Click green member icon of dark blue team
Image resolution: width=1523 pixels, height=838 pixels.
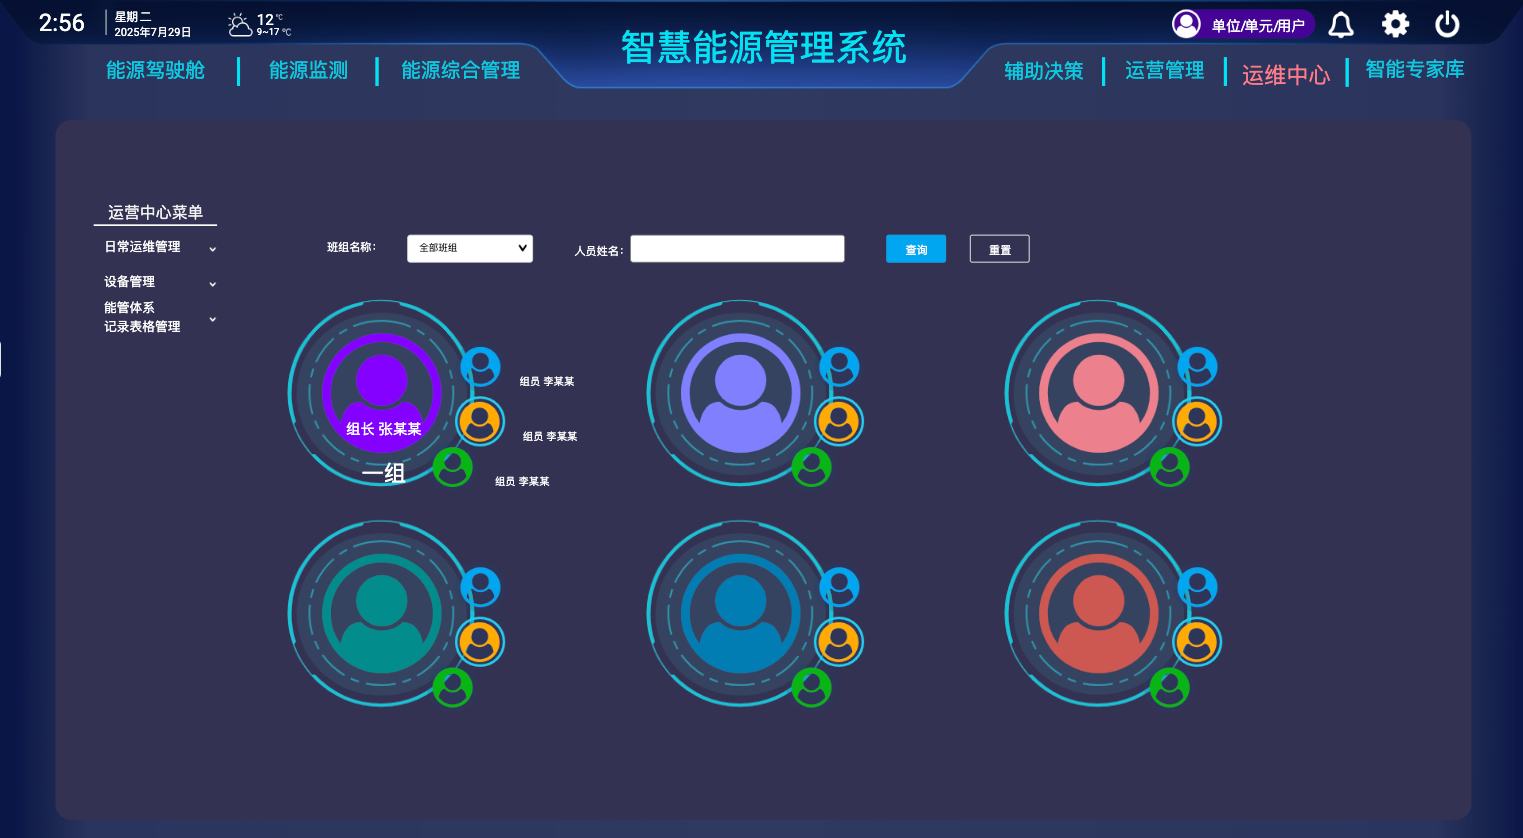click(812, 687)
